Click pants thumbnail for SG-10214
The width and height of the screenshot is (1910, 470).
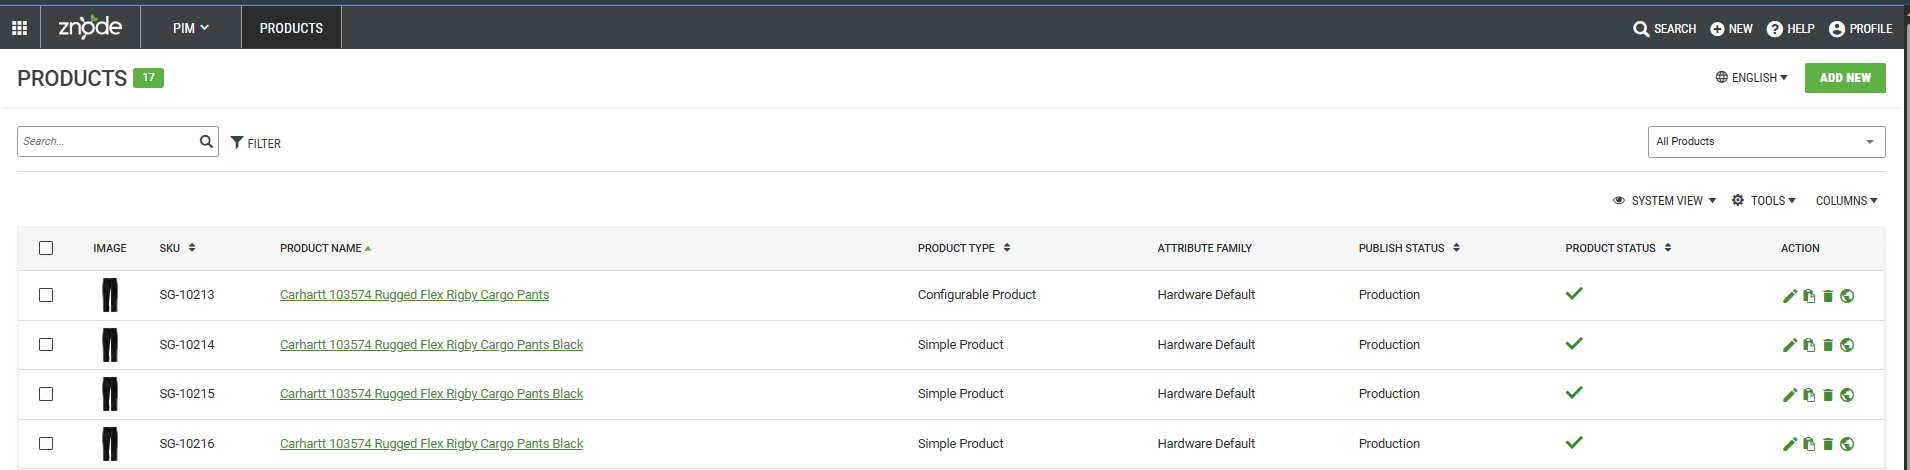click(110, 345)
